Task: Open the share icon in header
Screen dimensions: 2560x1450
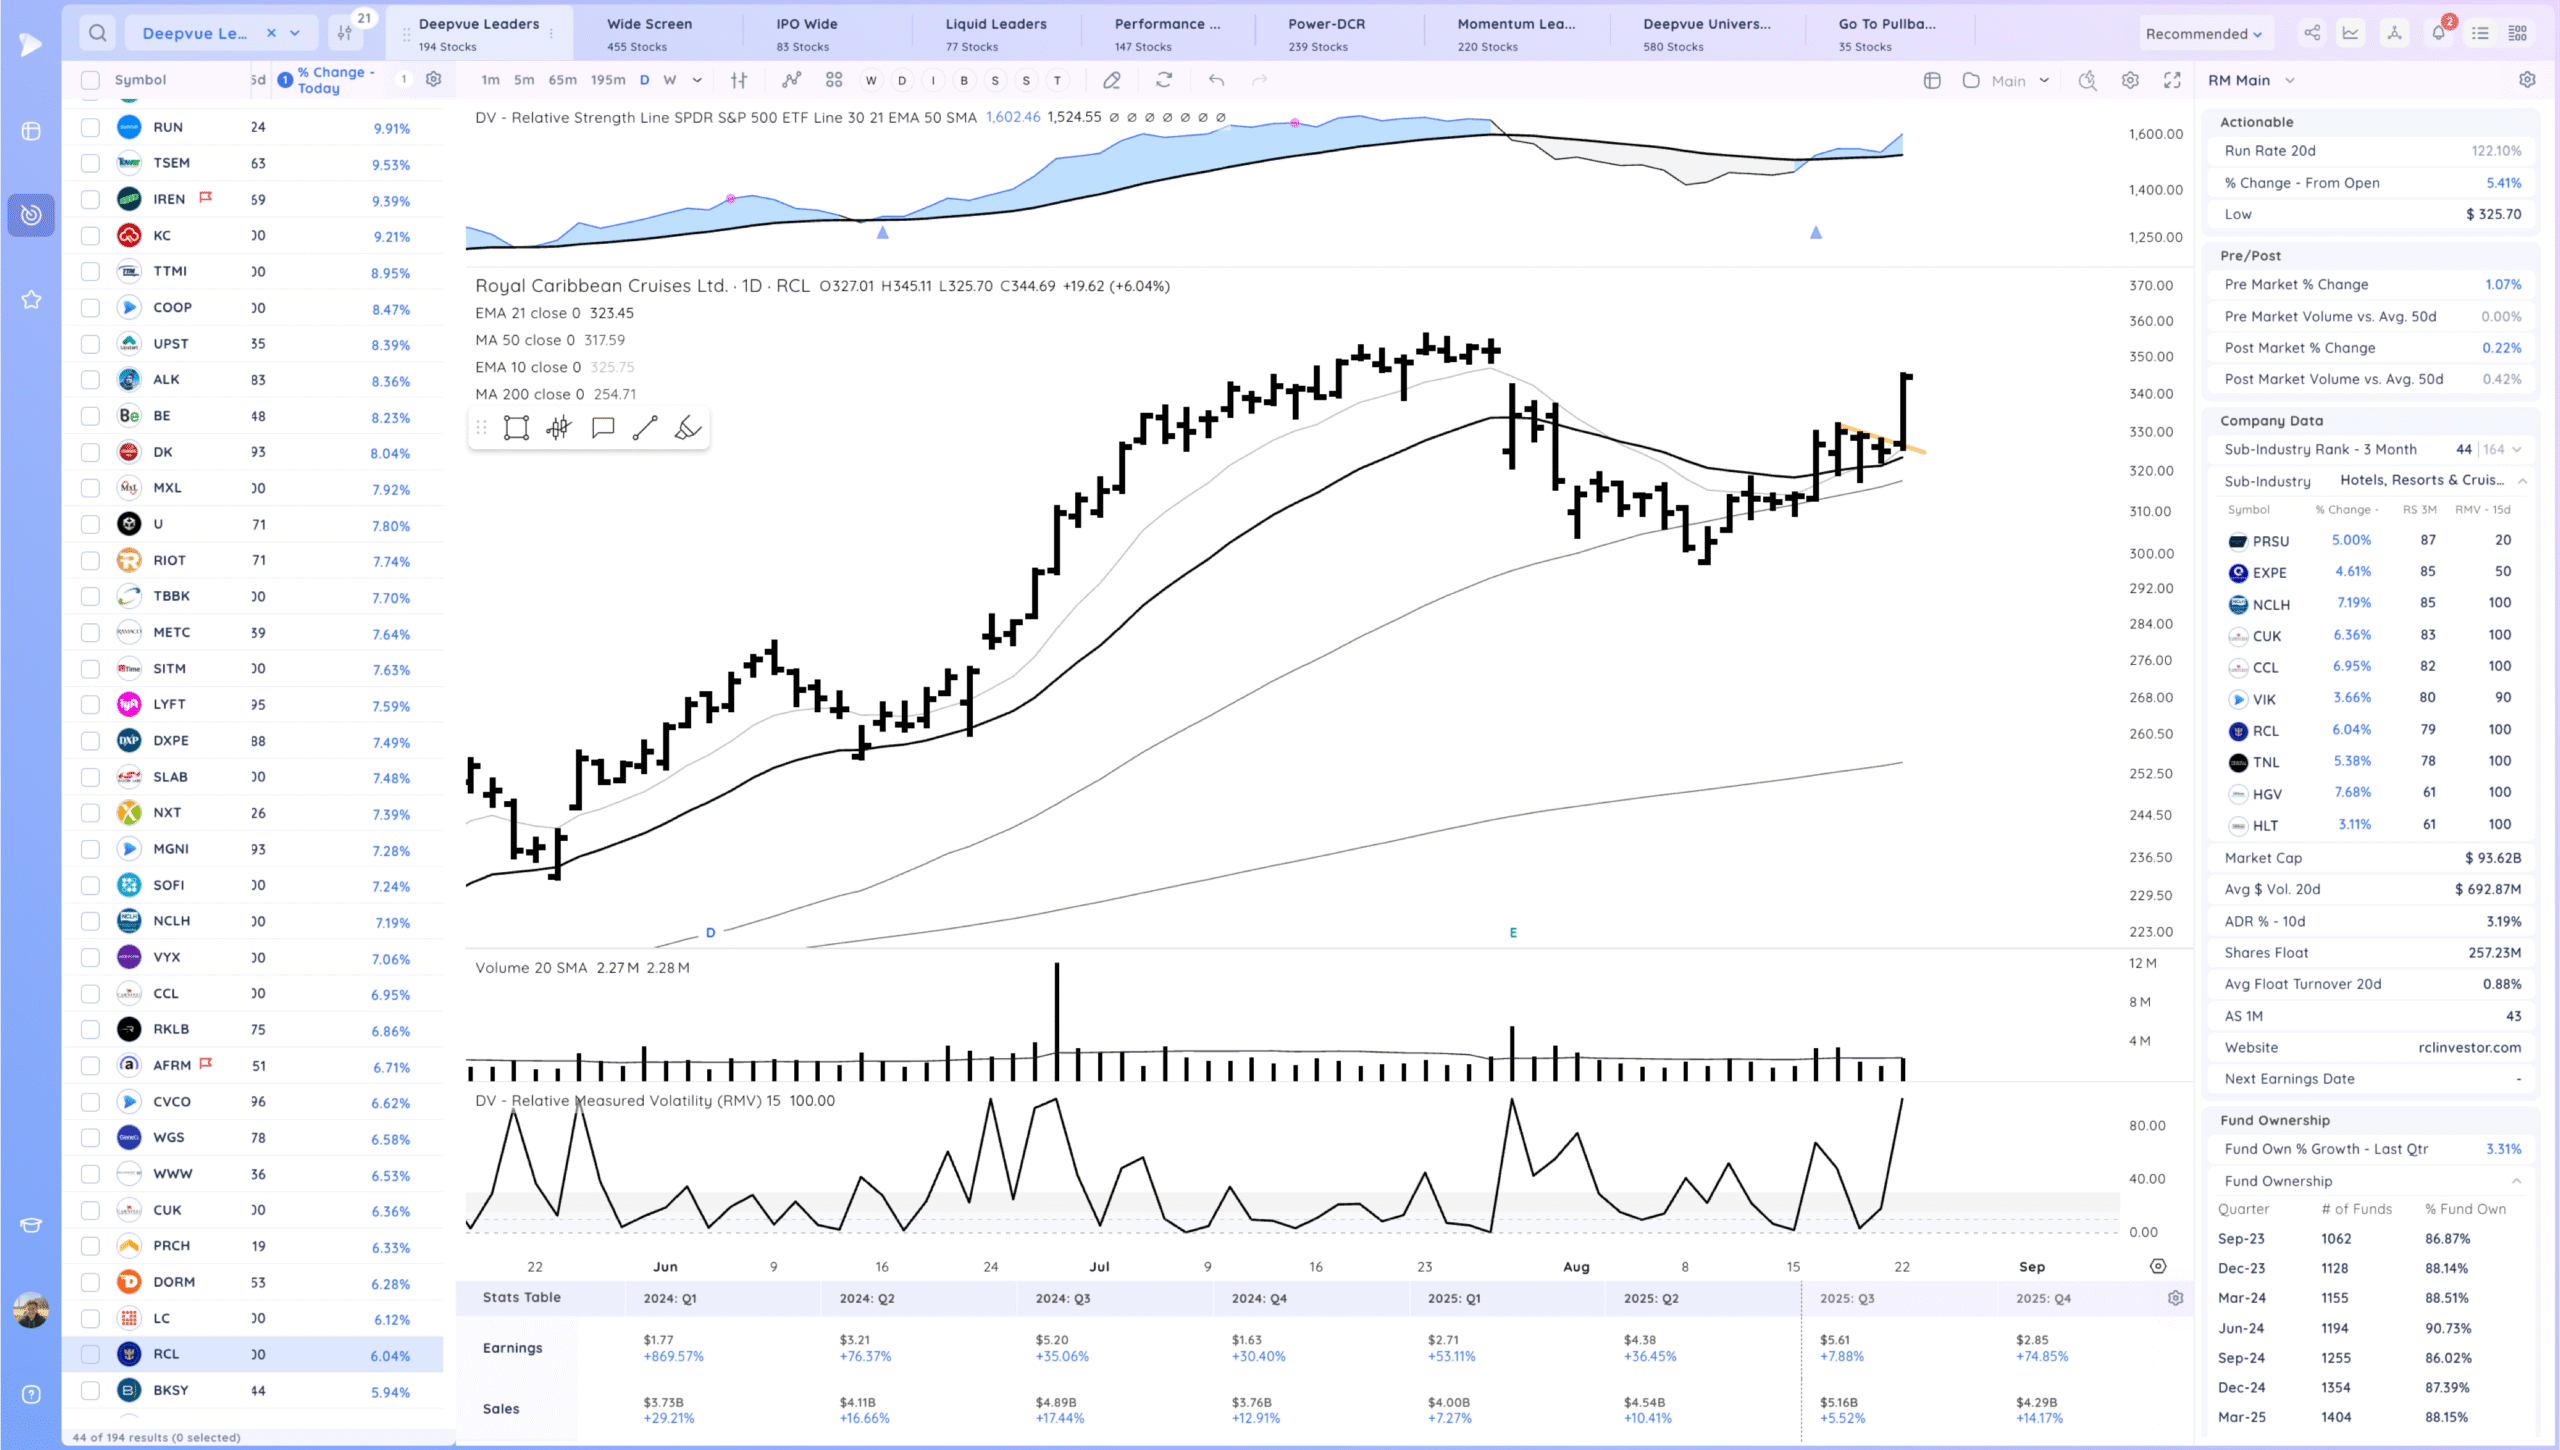Action: tap(2312, 33)
